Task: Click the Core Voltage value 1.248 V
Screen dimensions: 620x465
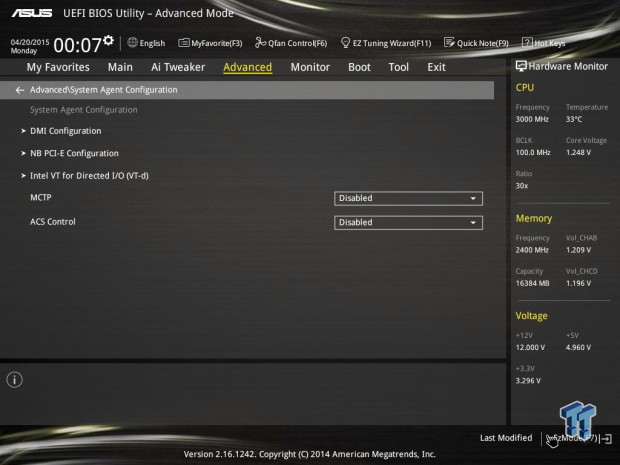Action: pos(578,153)
